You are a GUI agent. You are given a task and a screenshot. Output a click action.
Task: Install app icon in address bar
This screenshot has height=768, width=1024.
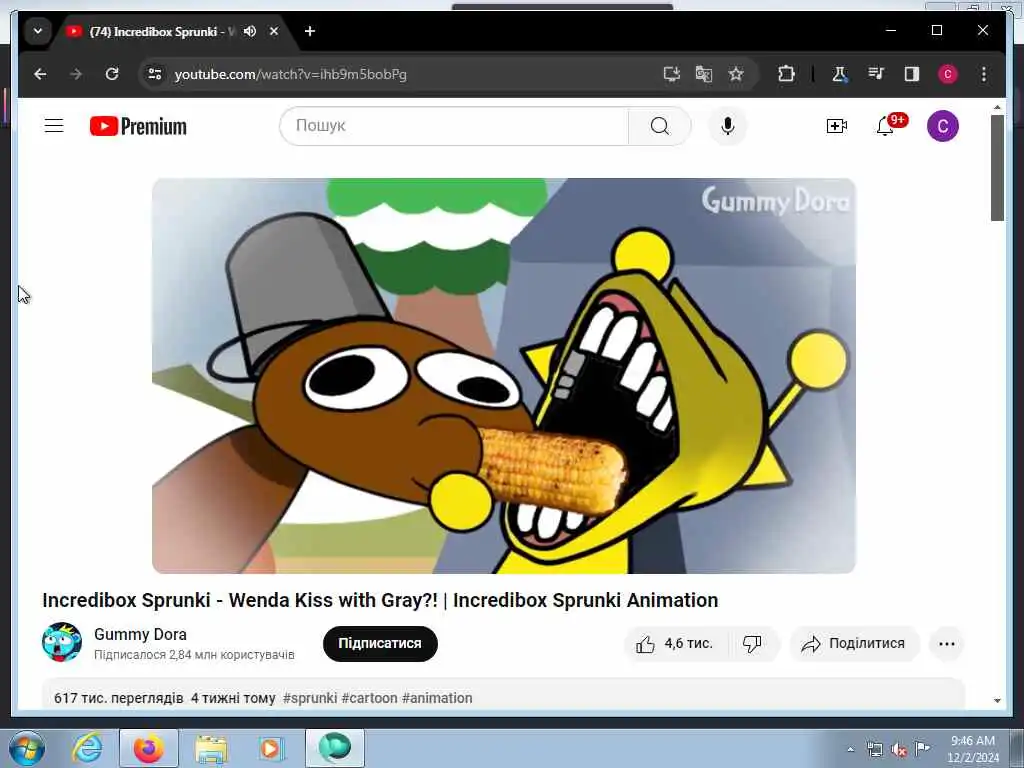pyautogui.click(x=671, y=74)
